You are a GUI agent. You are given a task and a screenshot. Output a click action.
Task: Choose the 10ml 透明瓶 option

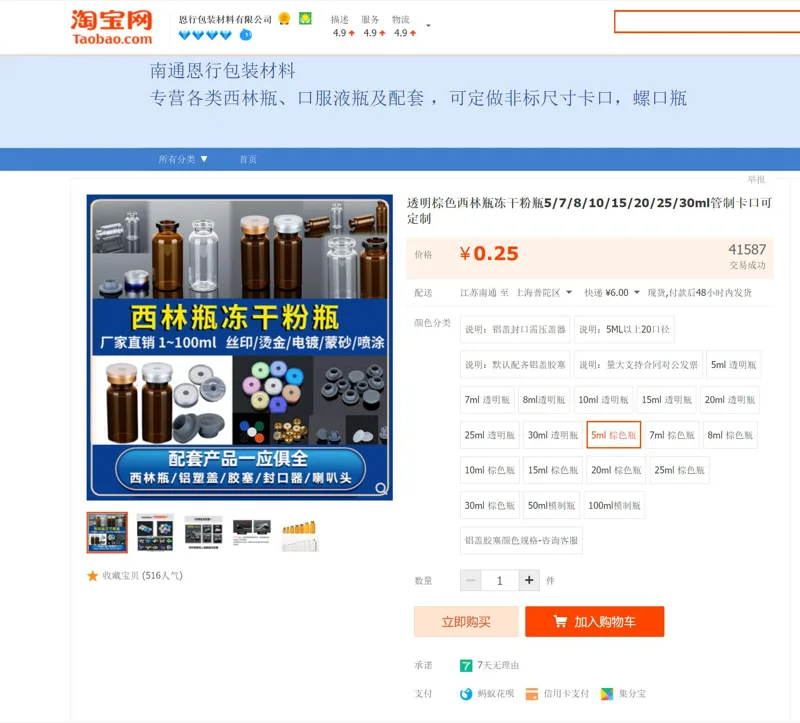[x=603, y=400]
